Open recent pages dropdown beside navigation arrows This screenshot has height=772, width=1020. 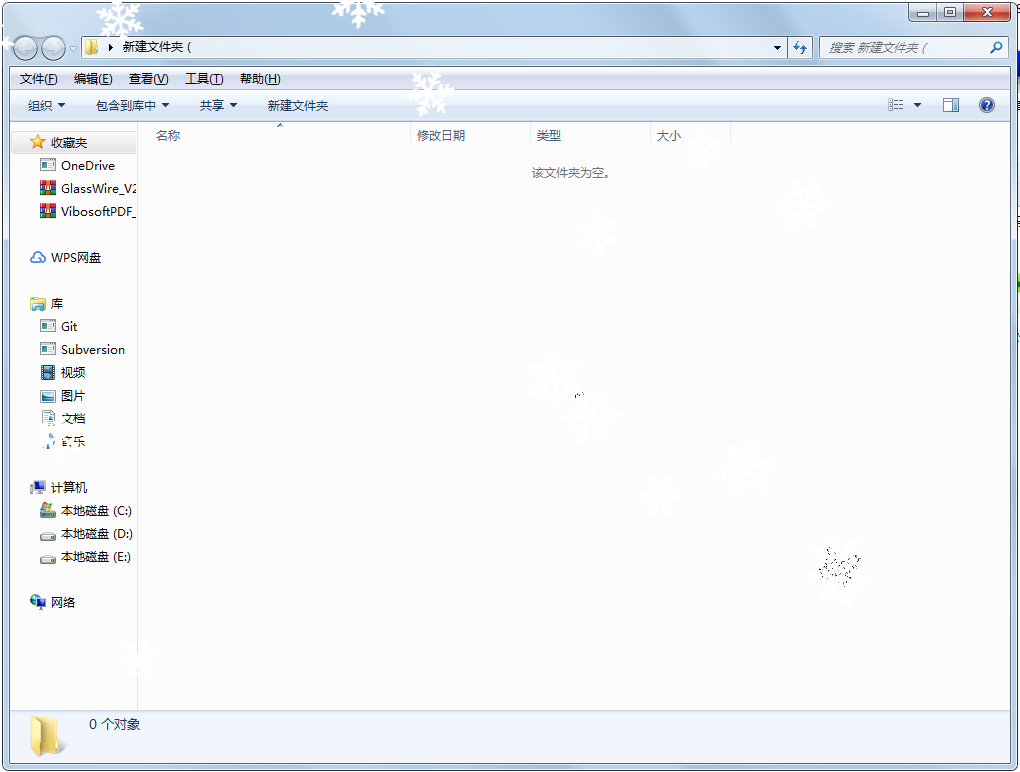(74, 48)
